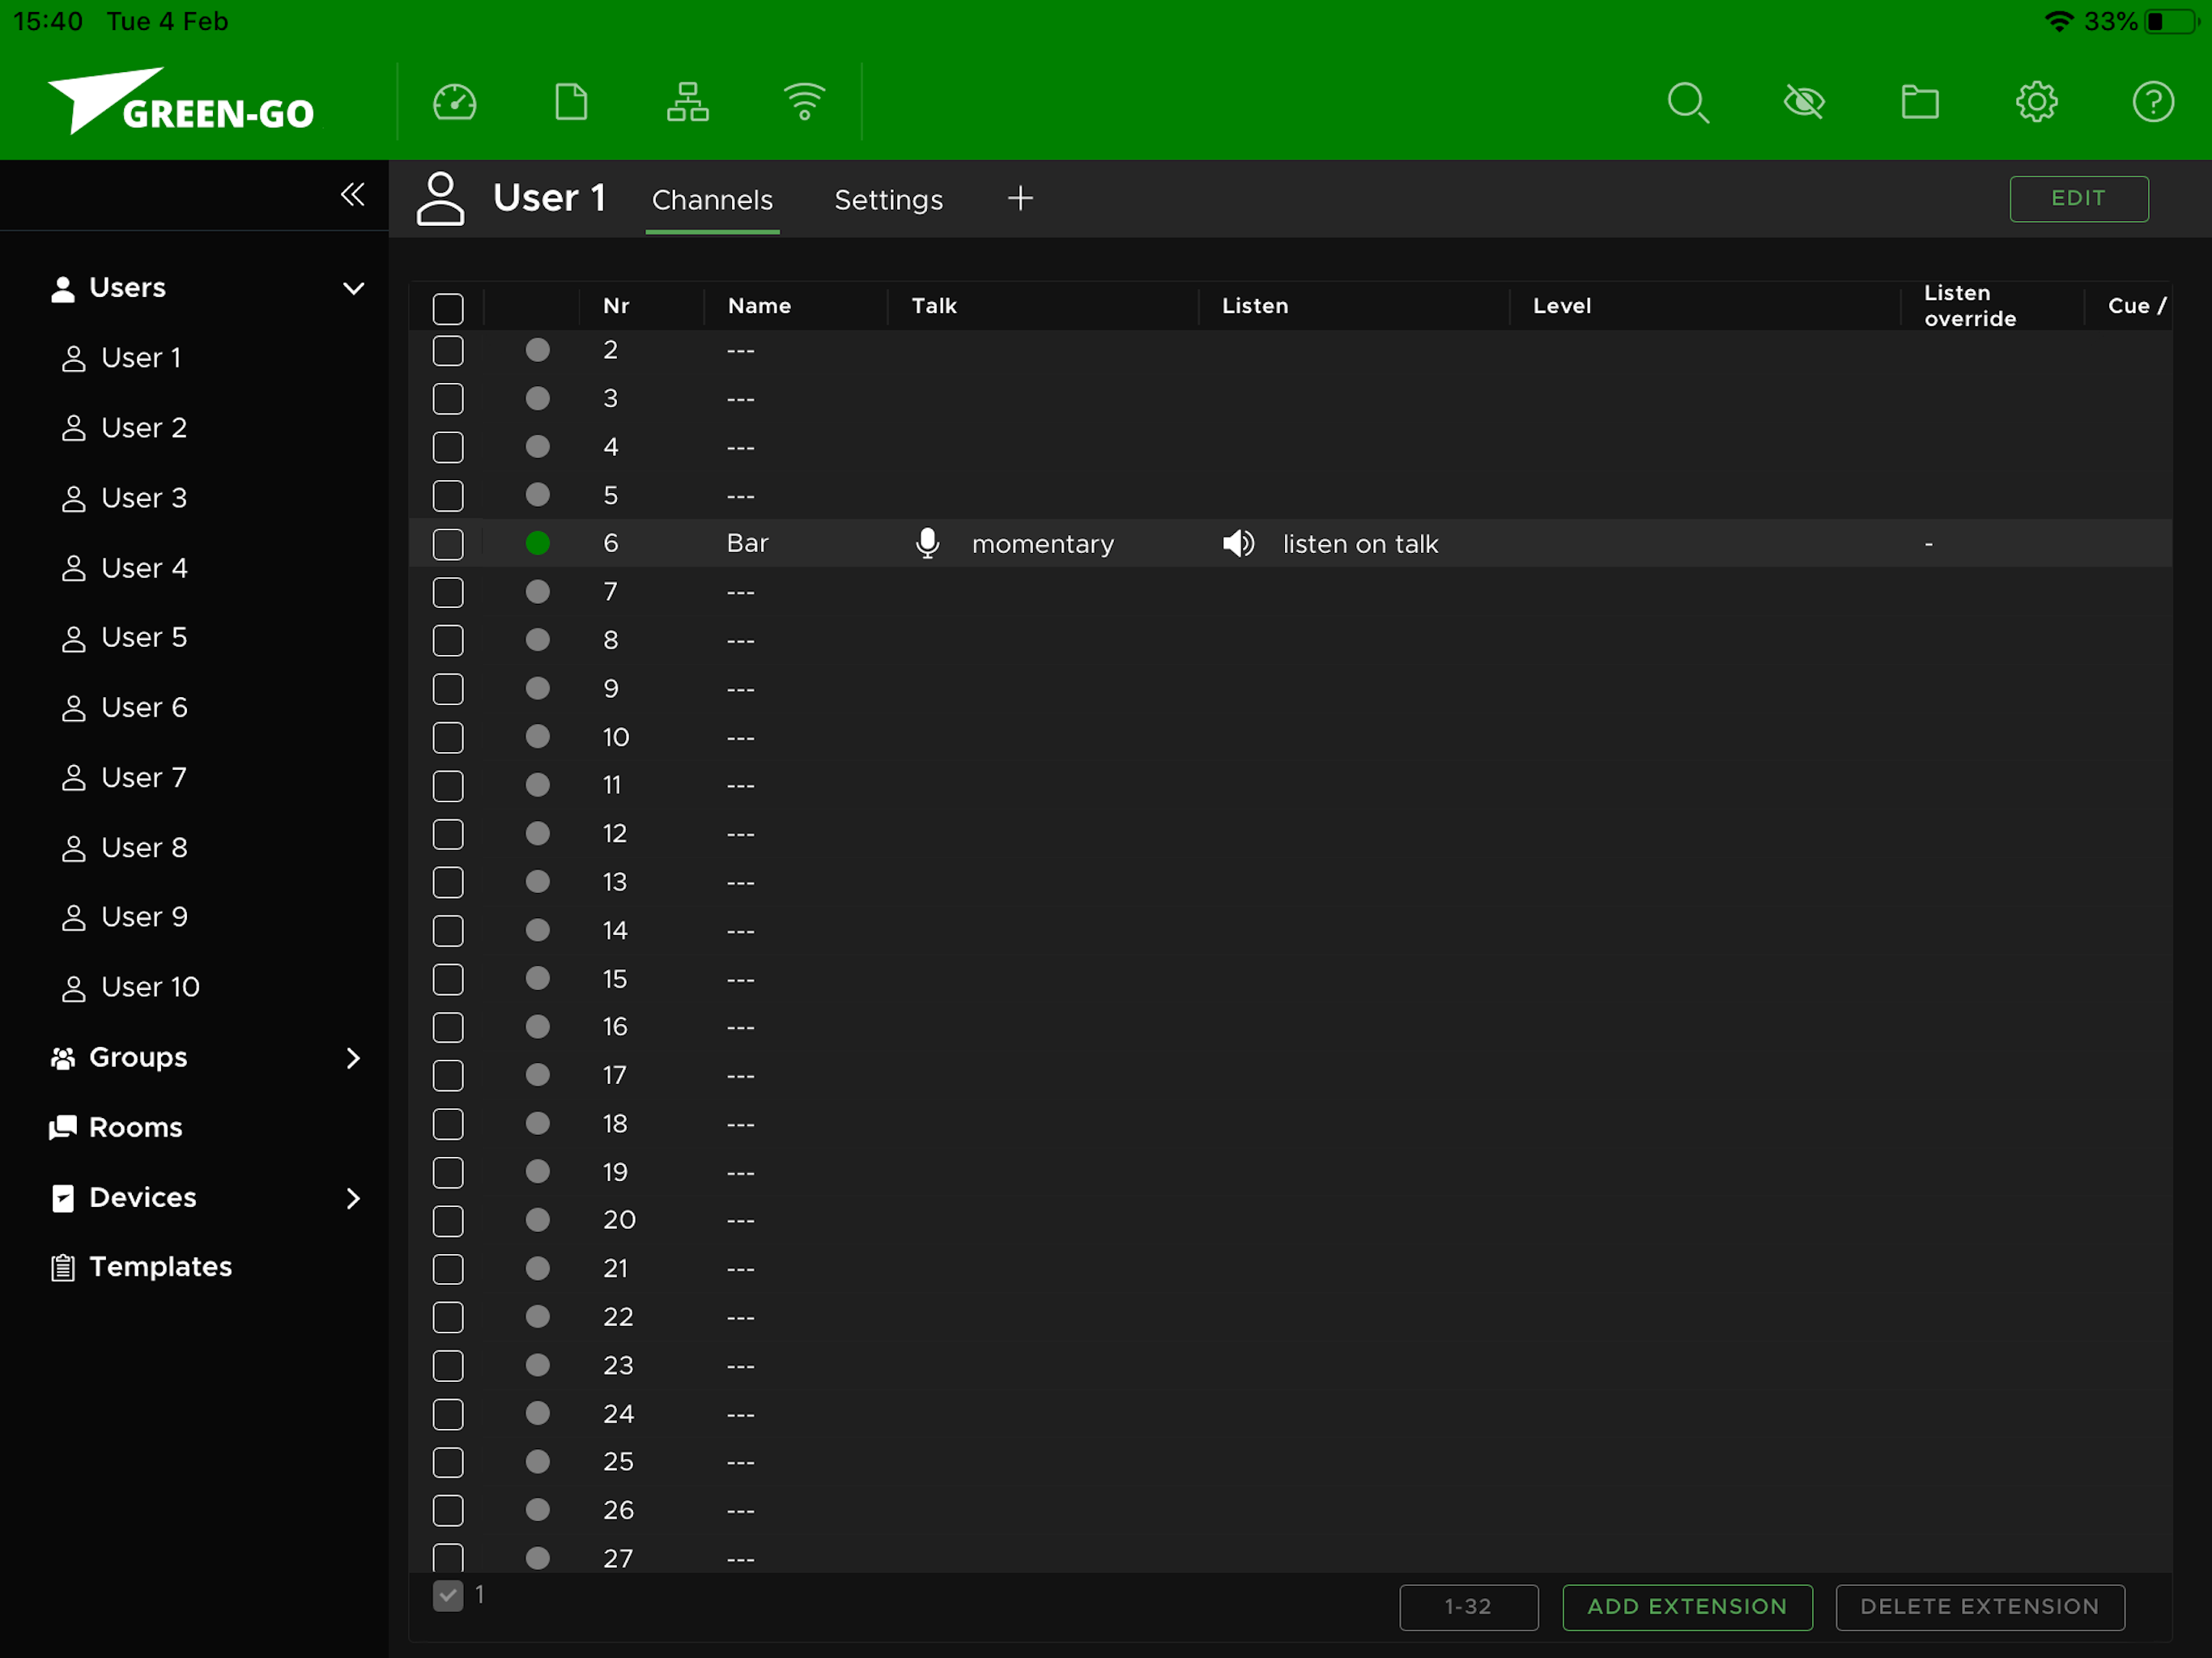Tick the select-all checkbox in table header

coord(448,308)
